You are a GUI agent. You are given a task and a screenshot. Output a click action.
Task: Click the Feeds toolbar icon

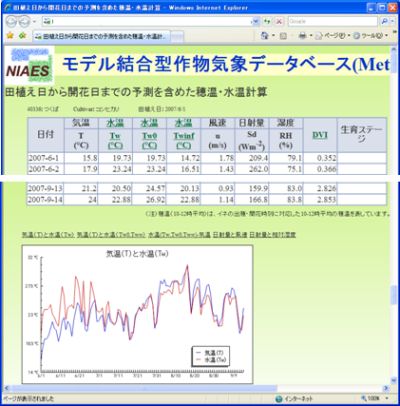283,36
